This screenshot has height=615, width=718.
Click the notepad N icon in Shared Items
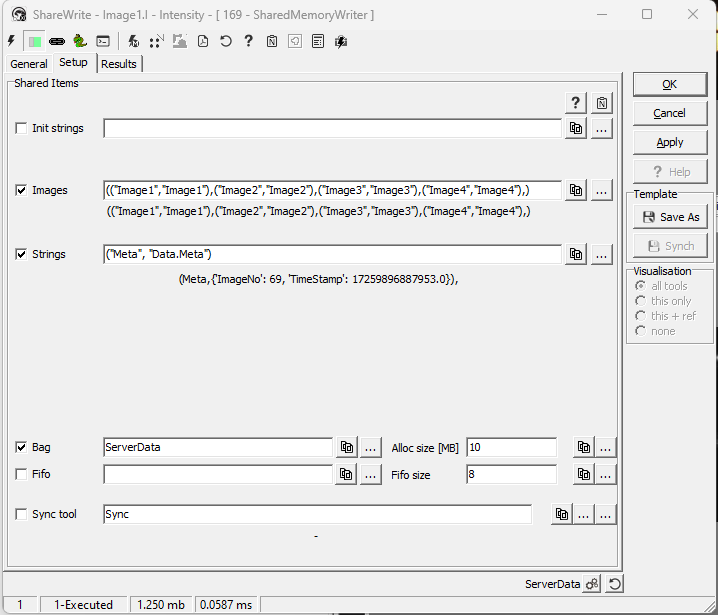pos(602,103)
